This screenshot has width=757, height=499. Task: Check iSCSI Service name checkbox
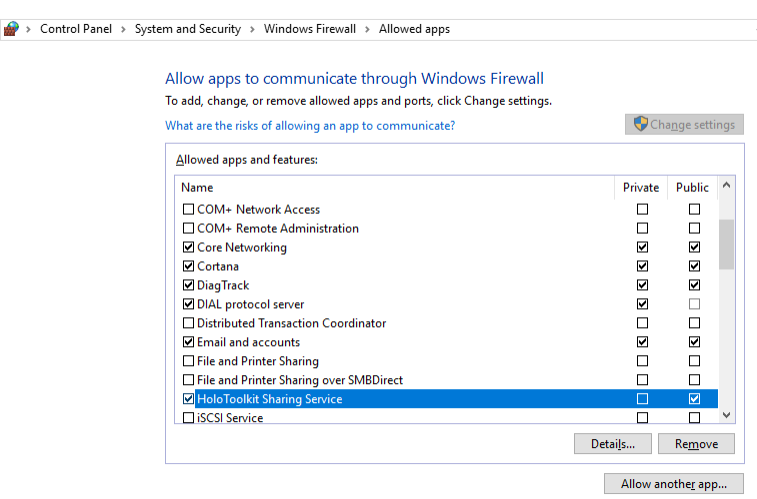(x=188, y=417)
